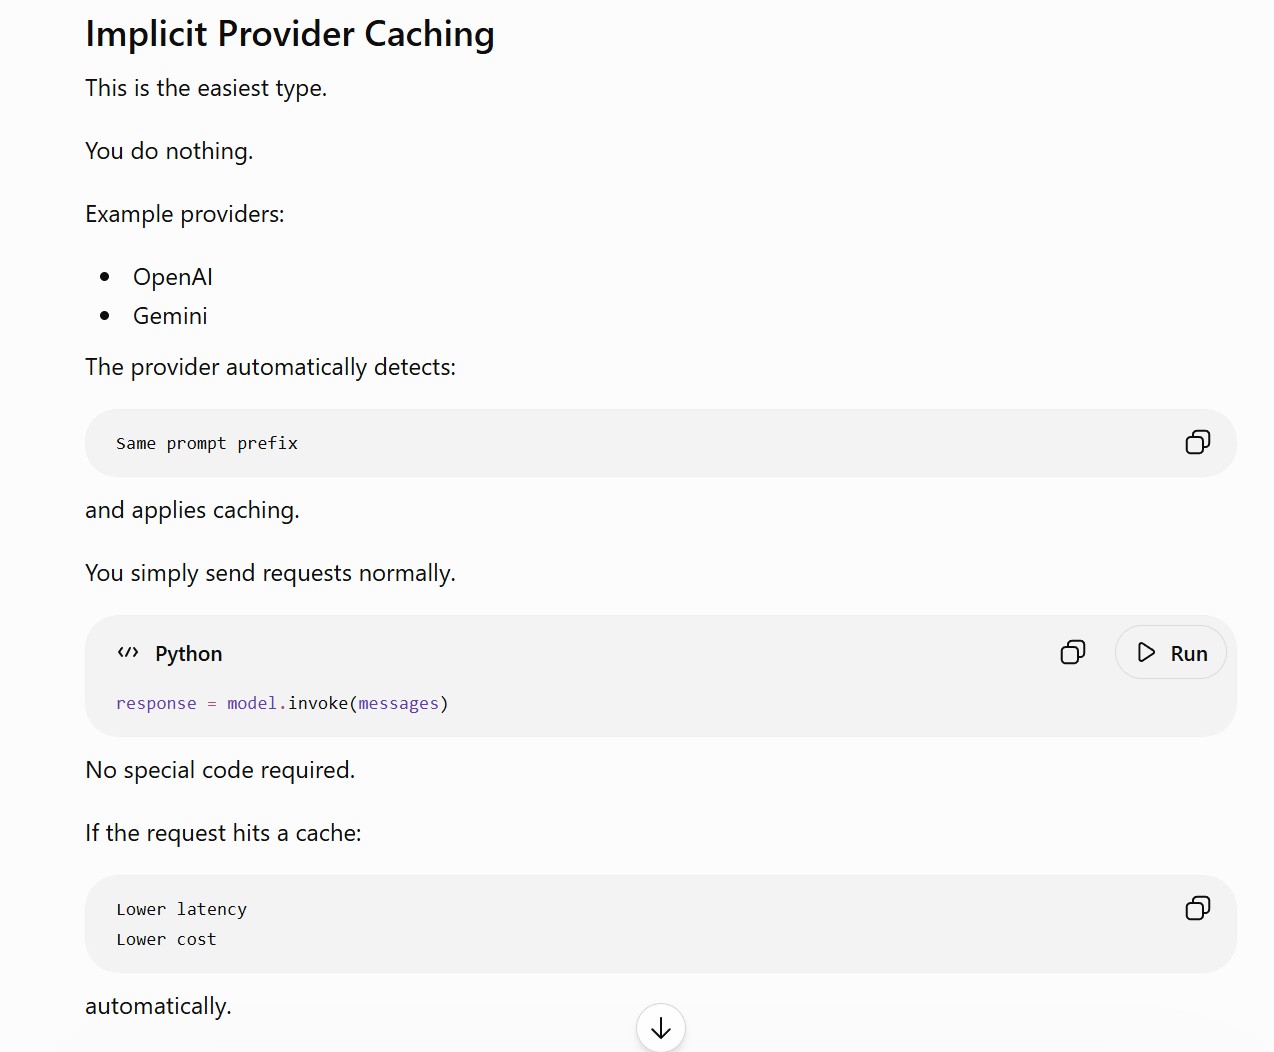1274x1052 pixels.
Task: Copy the 'Same prompt prefix' code block
Action: coord(1197,442)
